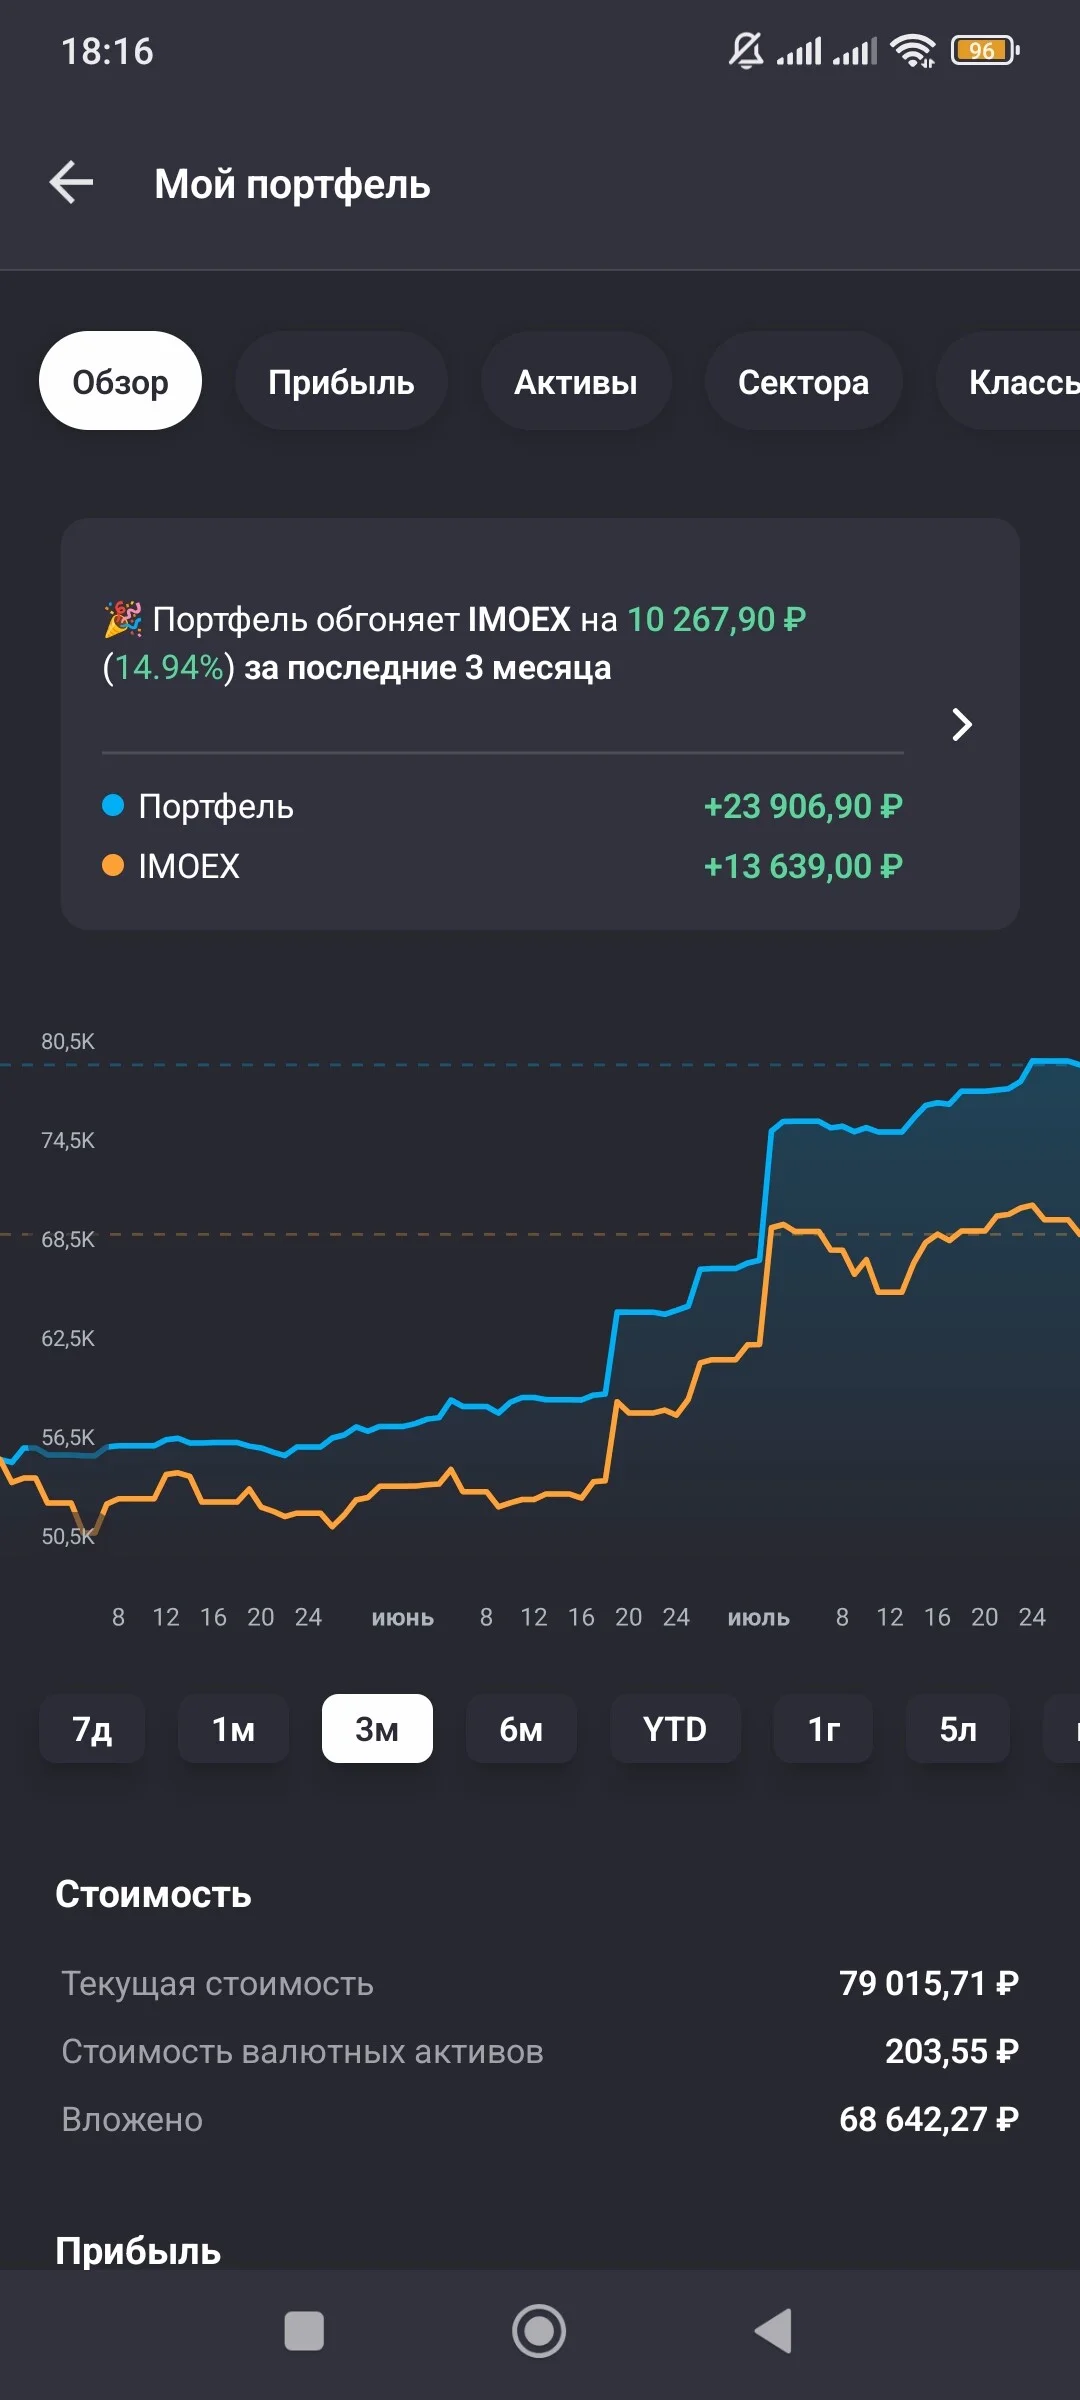Tap the Мой портфель page title
This screenshot has height=2400, width=1080.
292,184
